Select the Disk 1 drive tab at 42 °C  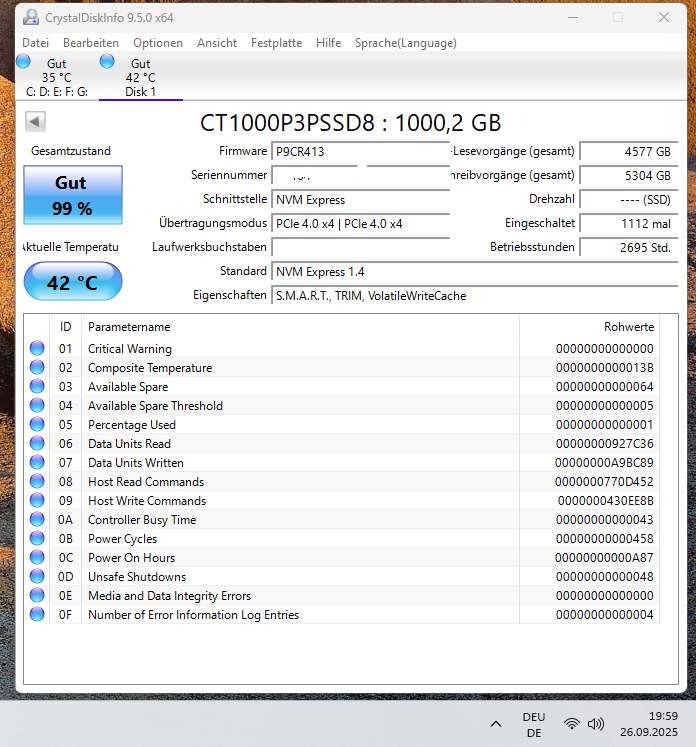coord(141,78)
